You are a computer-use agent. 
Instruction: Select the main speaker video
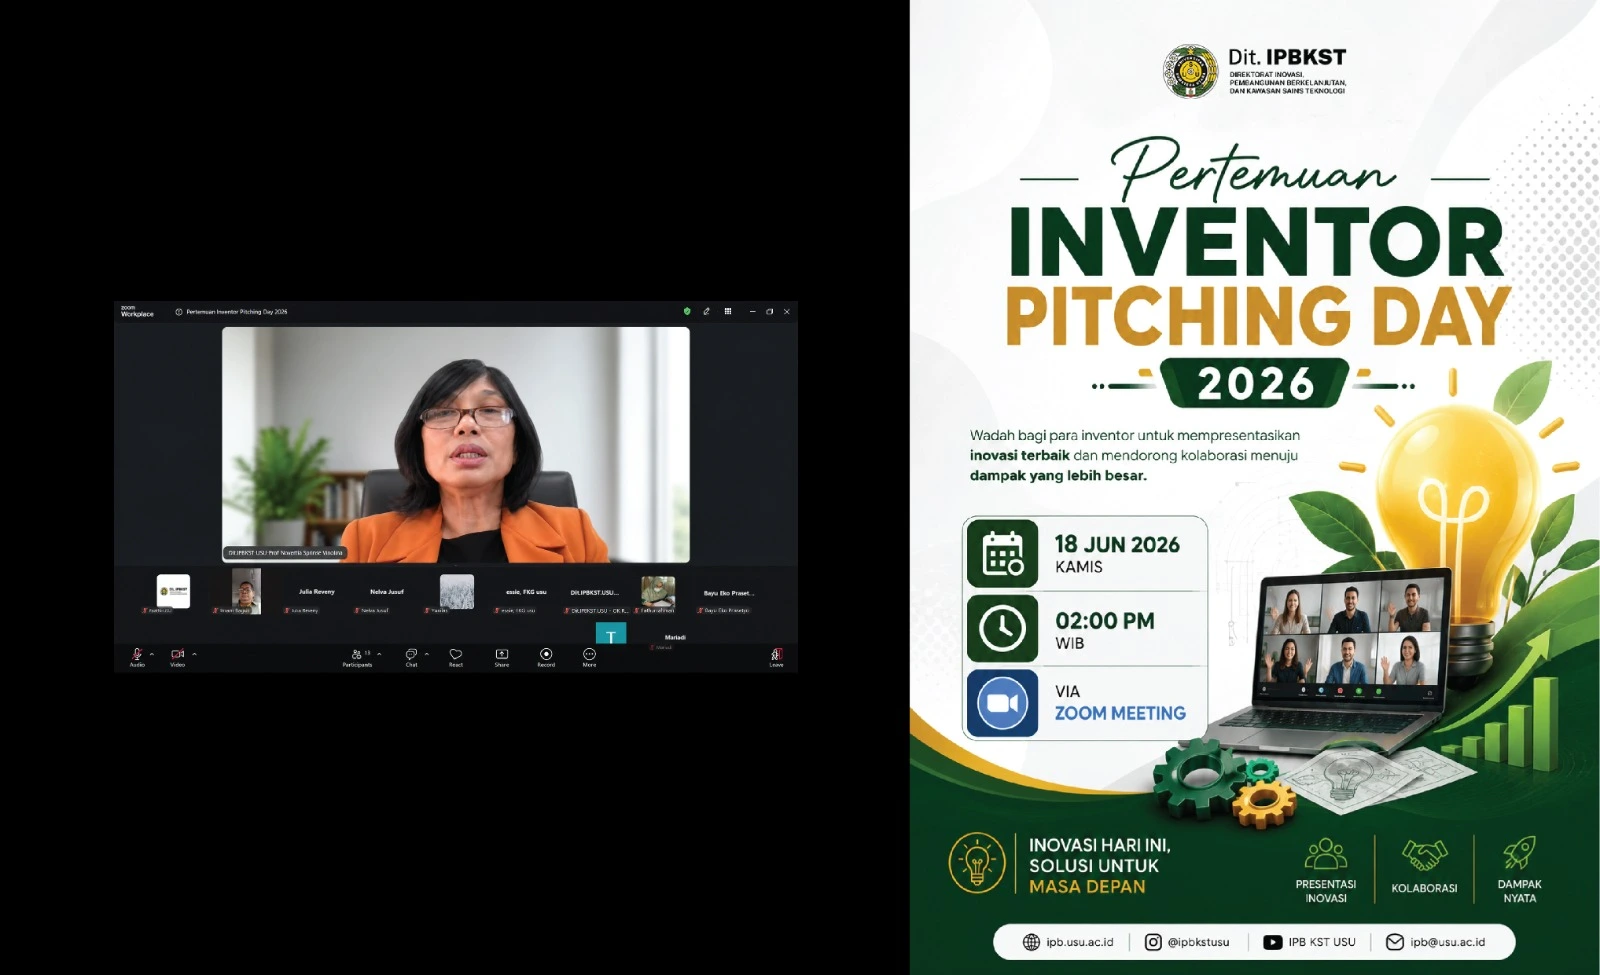pyautogui.click(x=456, y=445)
